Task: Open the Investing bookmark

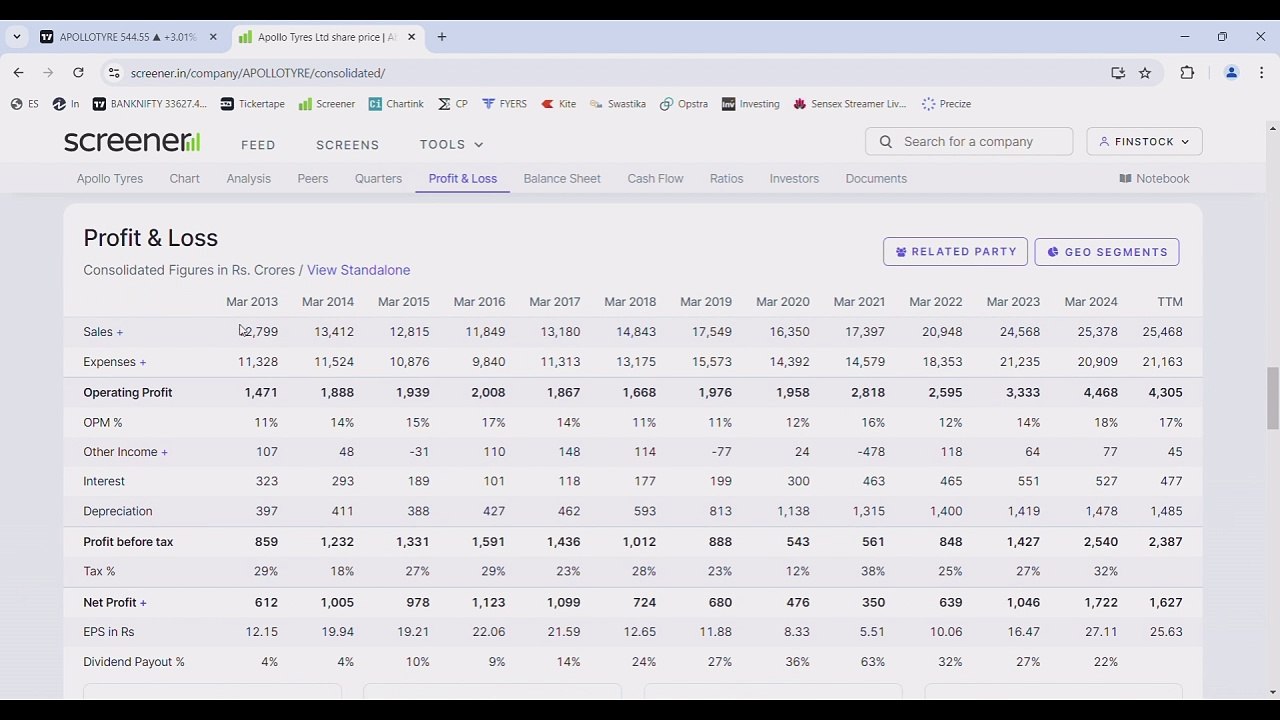Action: (x=751, y=104)
